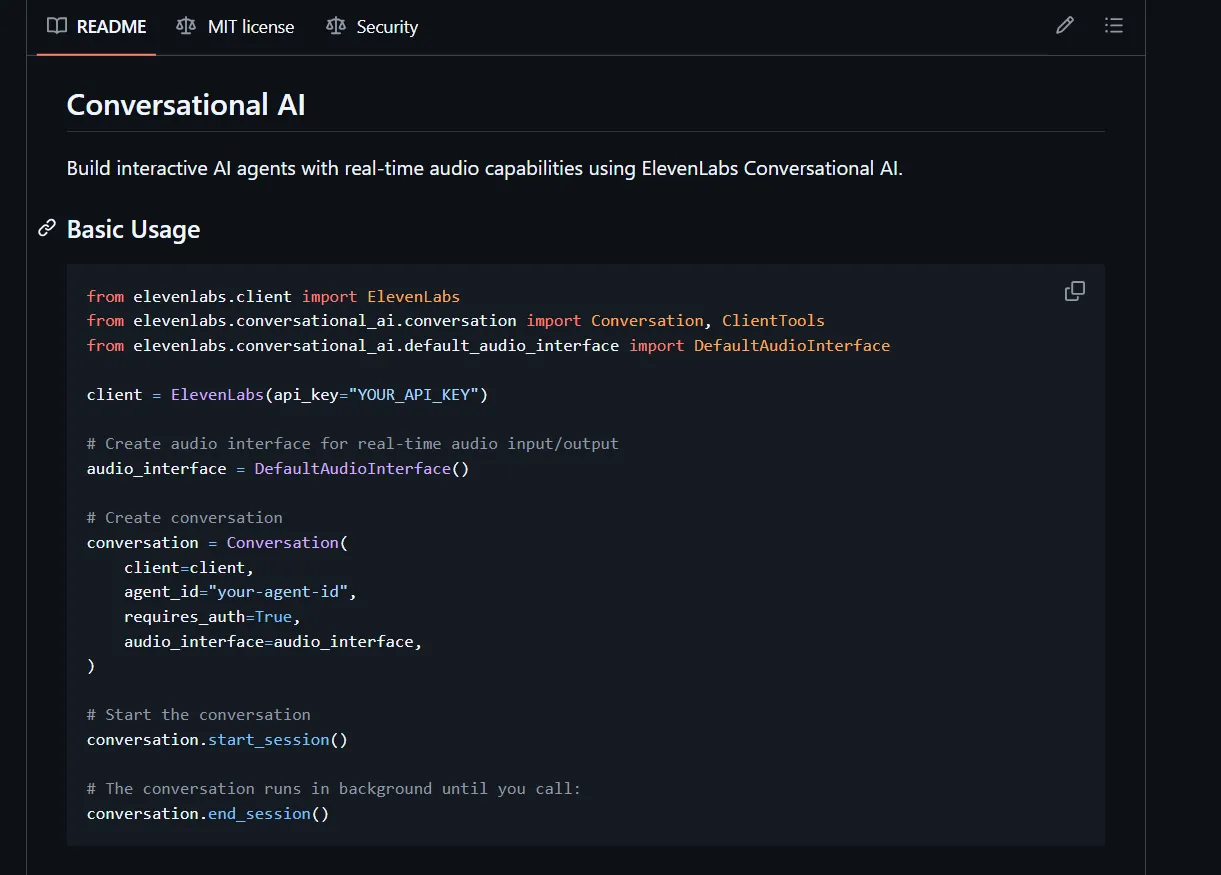Open the outline list icon
Screen dimensions: 1221x875
[x=1114, y=26]
